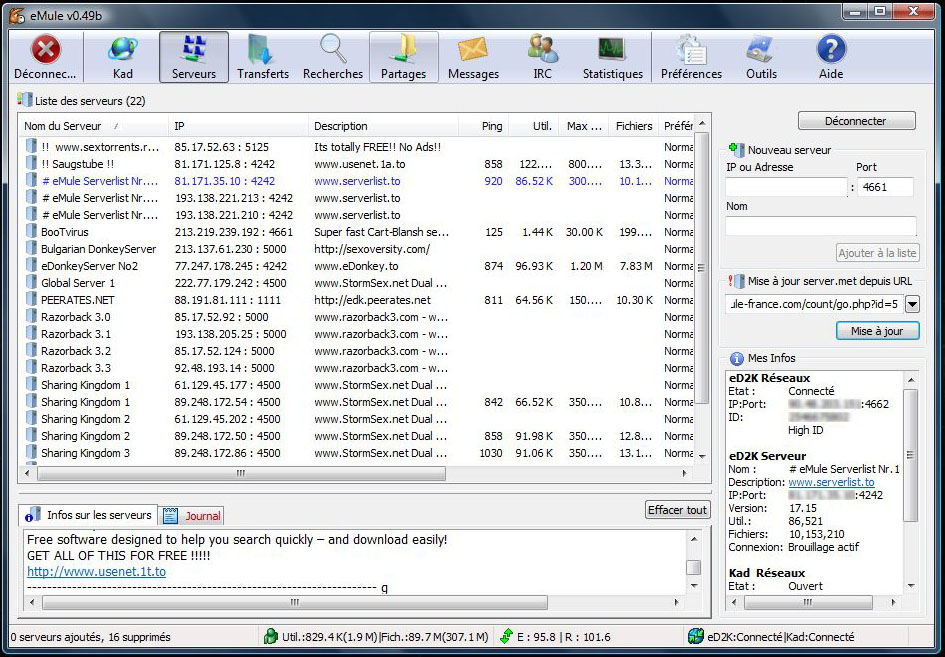The width and height of the screenshot is (945, 657).
Task: Open the Messages envelope icon
Action: click(473, 57)
